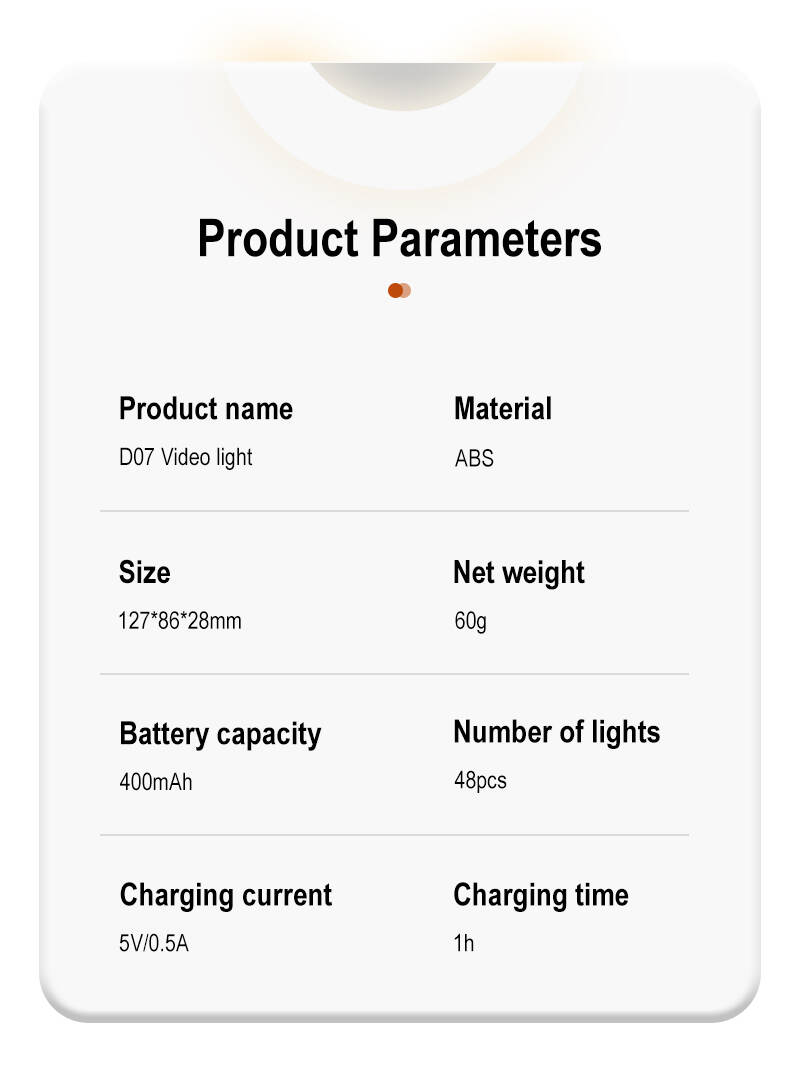This screenshot has width=800, height=1073.
Task: Click the Product Parameters heading
Action: (x=400, y=239)
